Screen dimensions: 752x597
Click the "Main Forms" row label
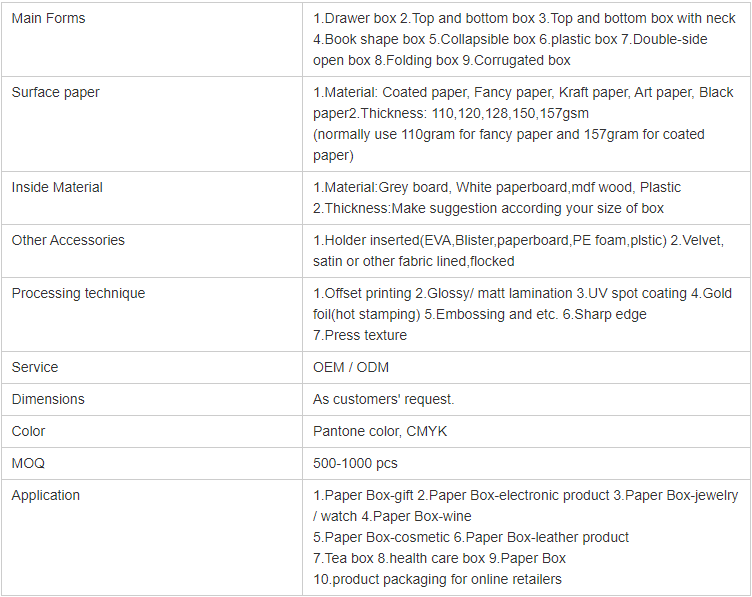[x=48, y=18]
